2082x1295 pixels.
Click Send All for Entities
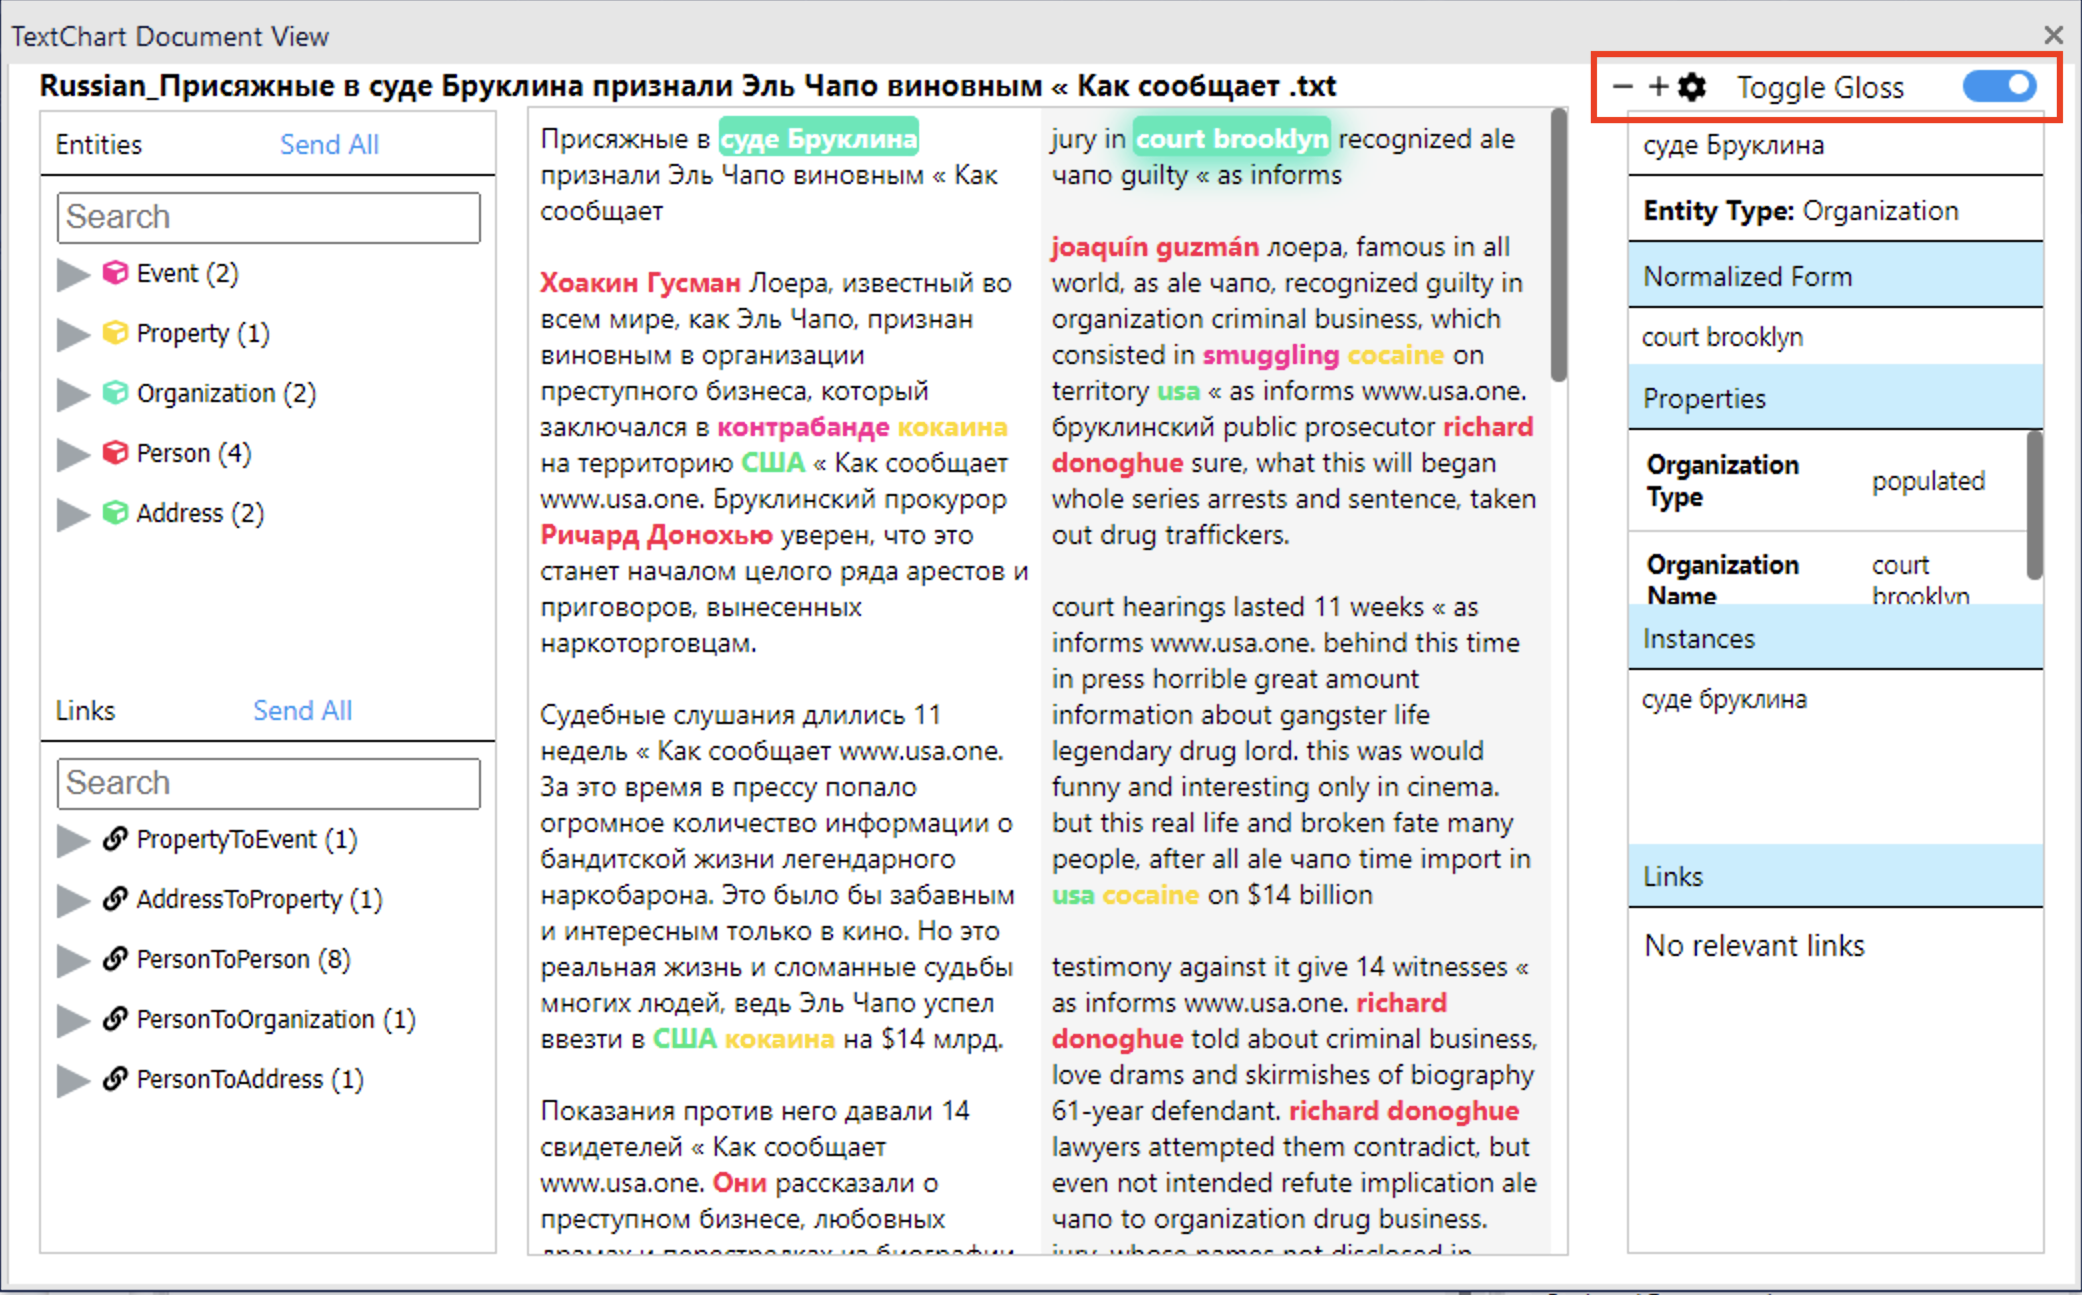pos(329,145)
